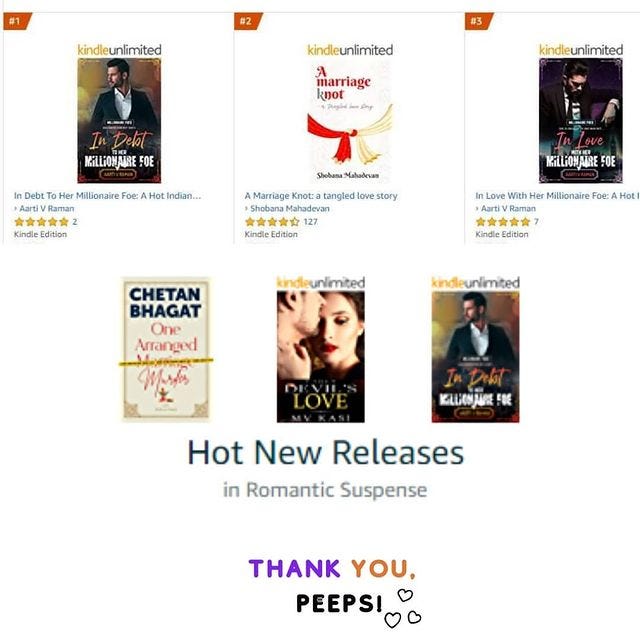Click the Chetan Bhagat One Arranged Murder cover
The height and width of the screenshot is (640, 640).
click(x=166, y=349)
